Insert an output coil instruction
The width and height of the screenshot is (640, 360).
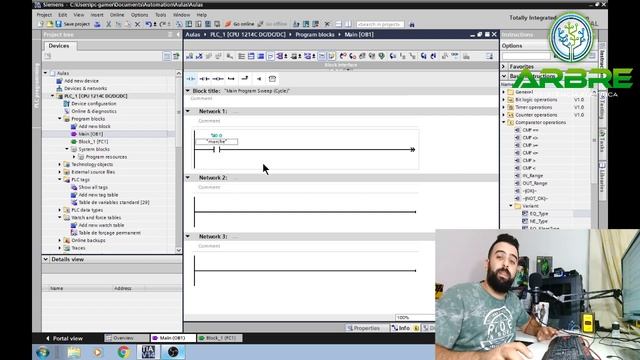click(218, 78)
